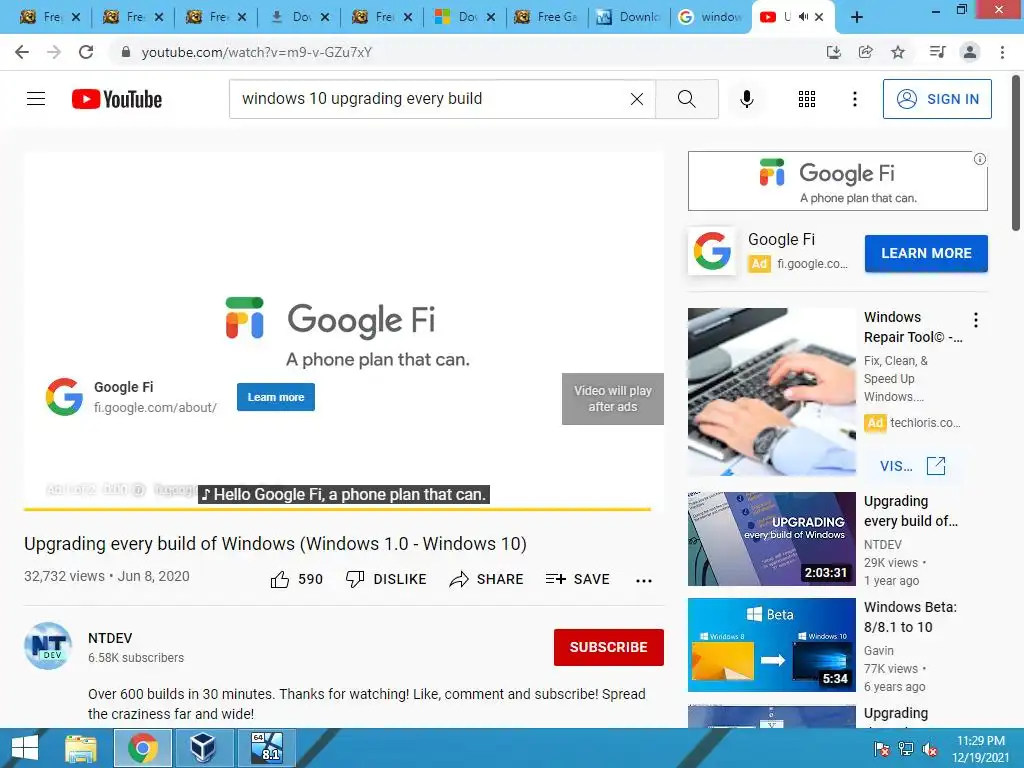Click VISIT link on techloris ad

[x=912, y=466]
